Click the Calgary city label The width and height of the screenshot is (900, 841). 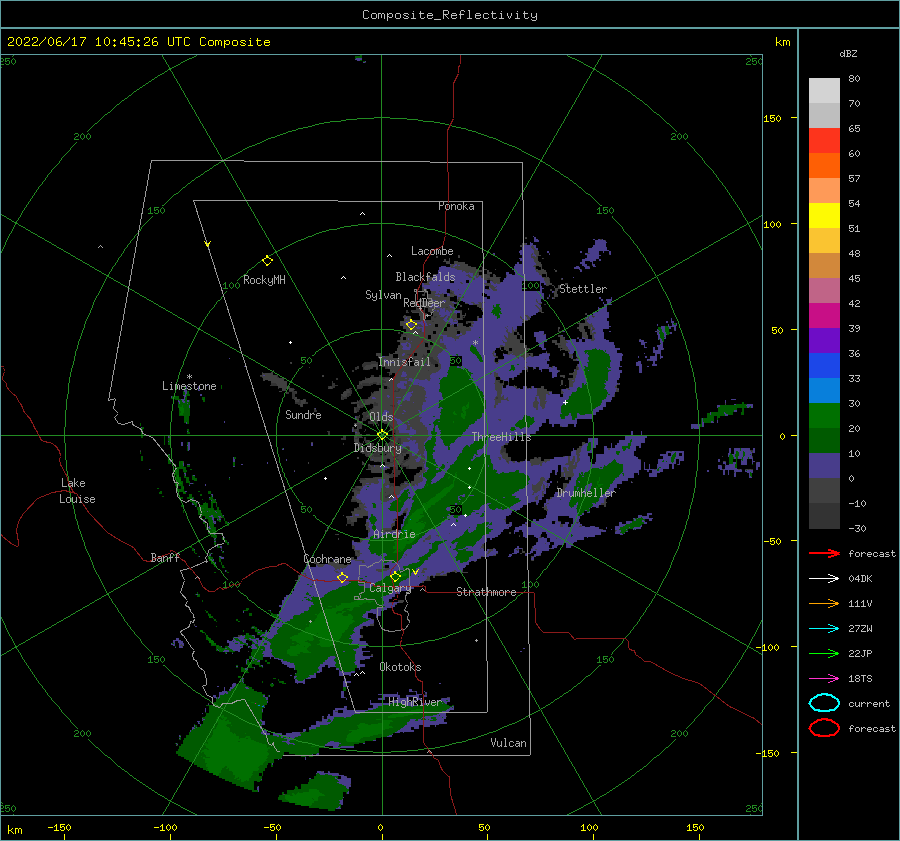click(x=390, y=588)
